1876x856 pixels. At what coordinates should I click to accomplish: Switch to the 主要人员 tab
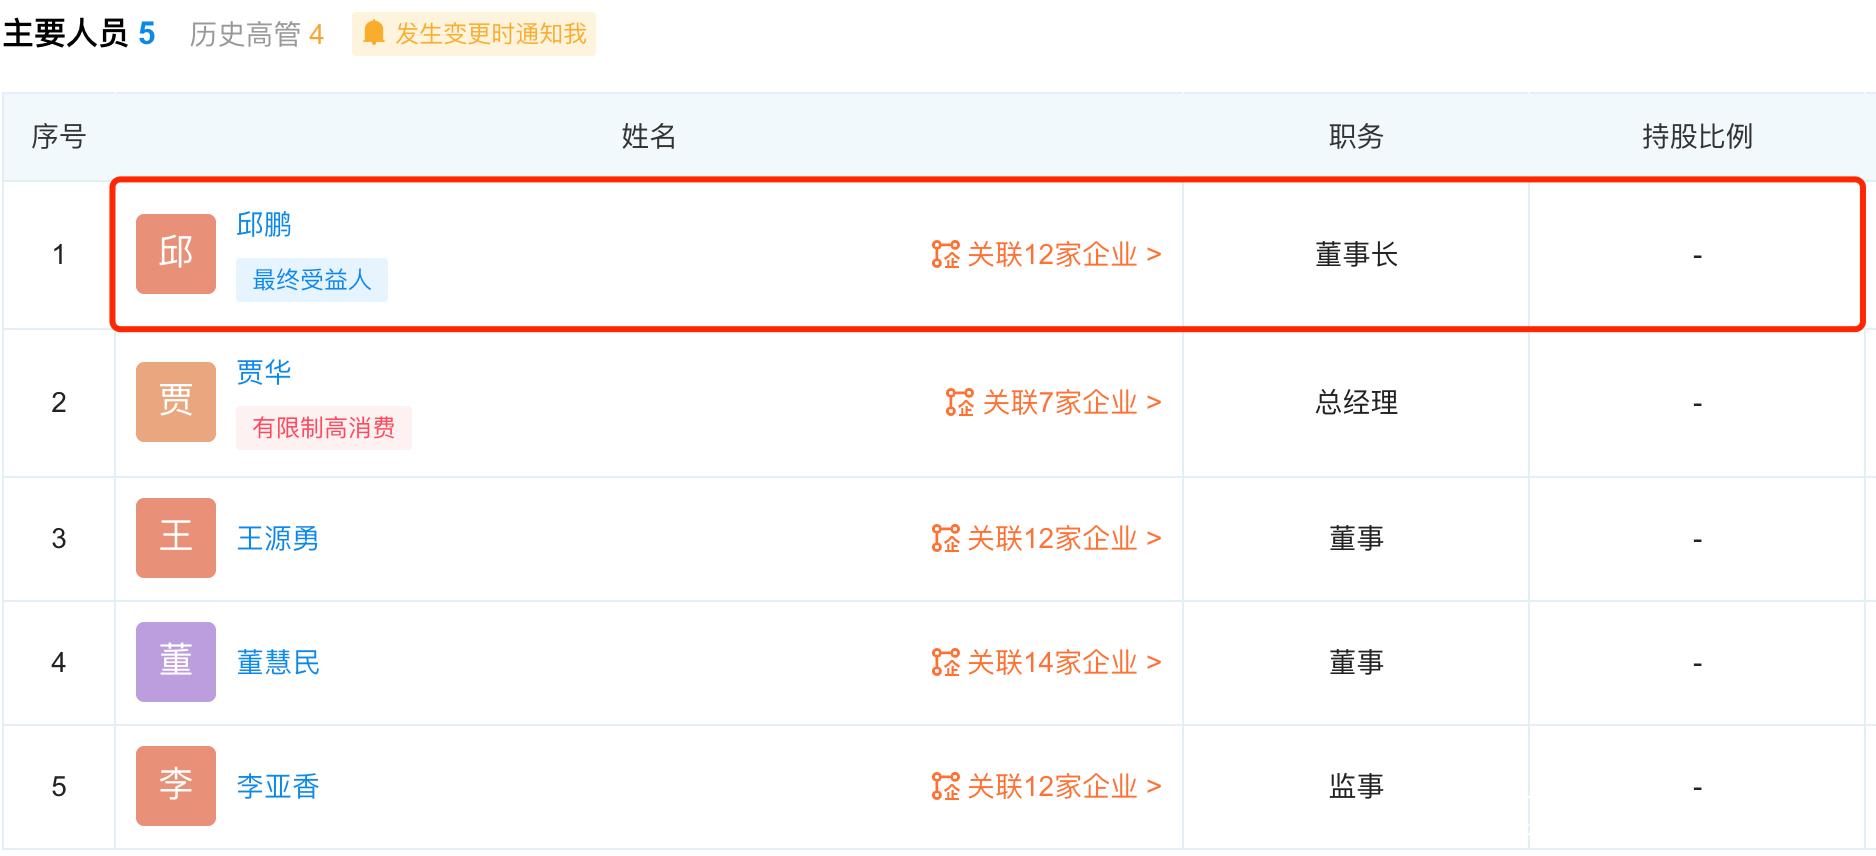click(x=79, y=34)
